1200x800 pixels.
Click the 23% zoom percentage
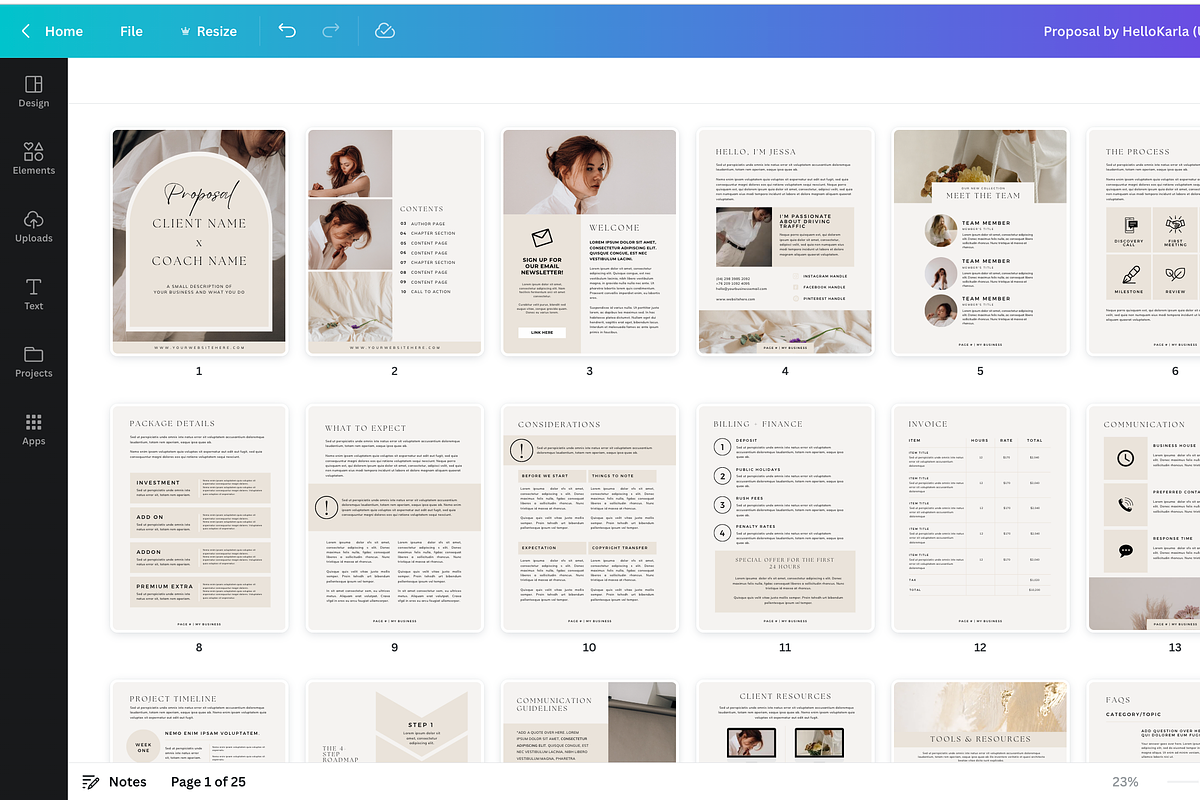tap(1124, 781)
